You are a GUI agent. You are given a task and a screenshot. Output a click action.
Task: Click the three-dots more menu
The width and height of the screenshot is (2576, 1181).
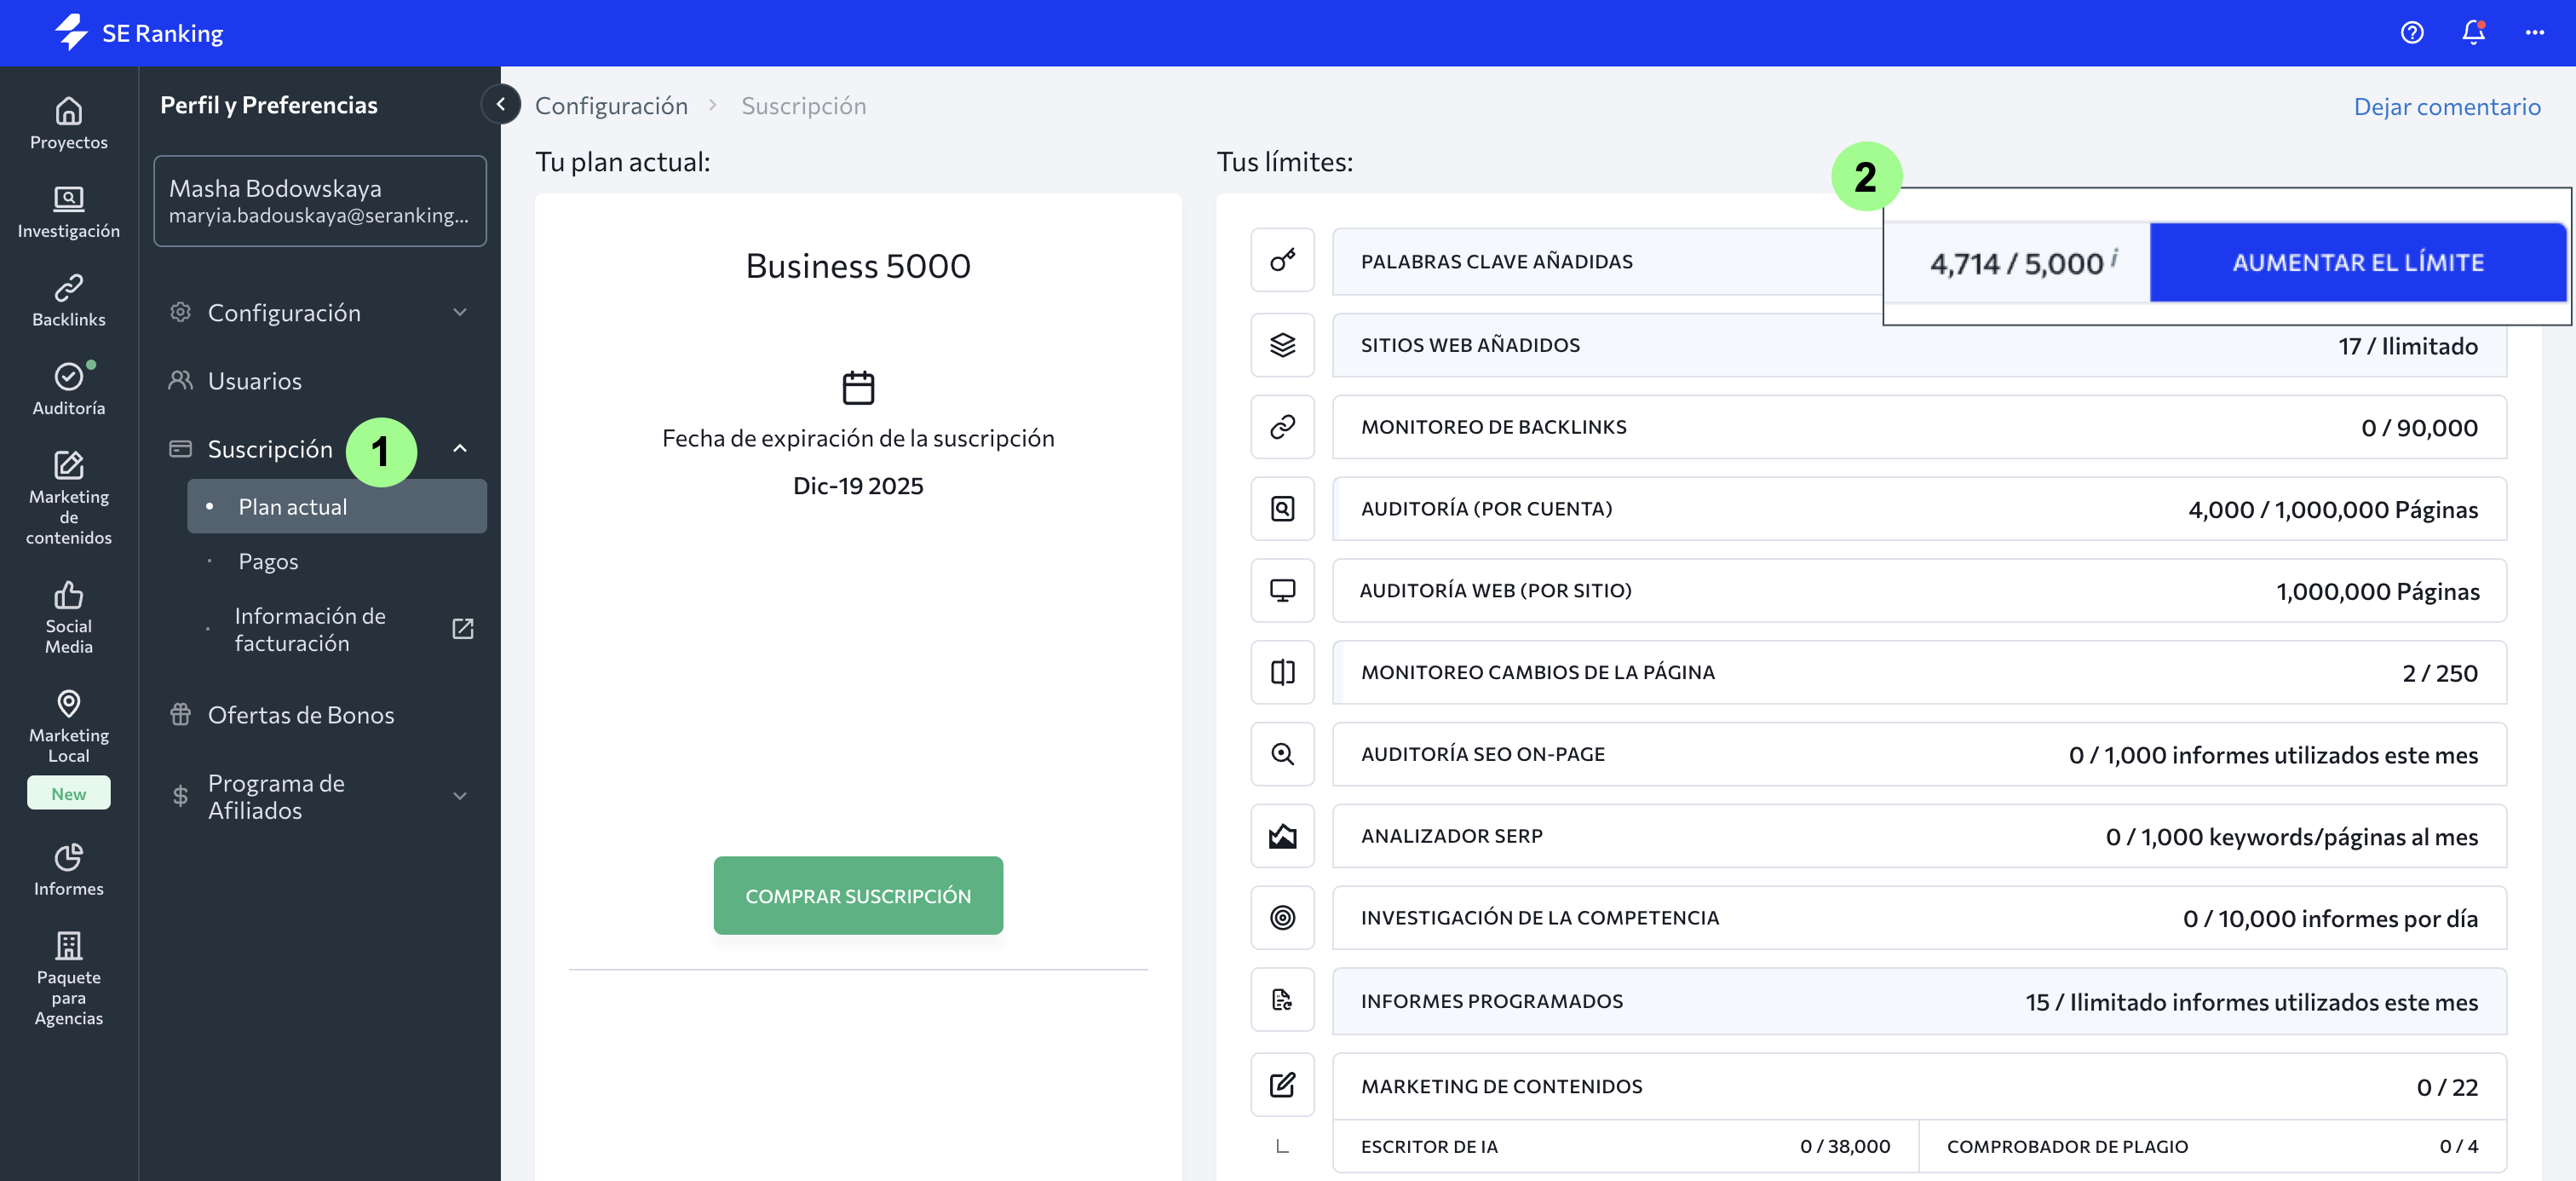coord(2534,32)
